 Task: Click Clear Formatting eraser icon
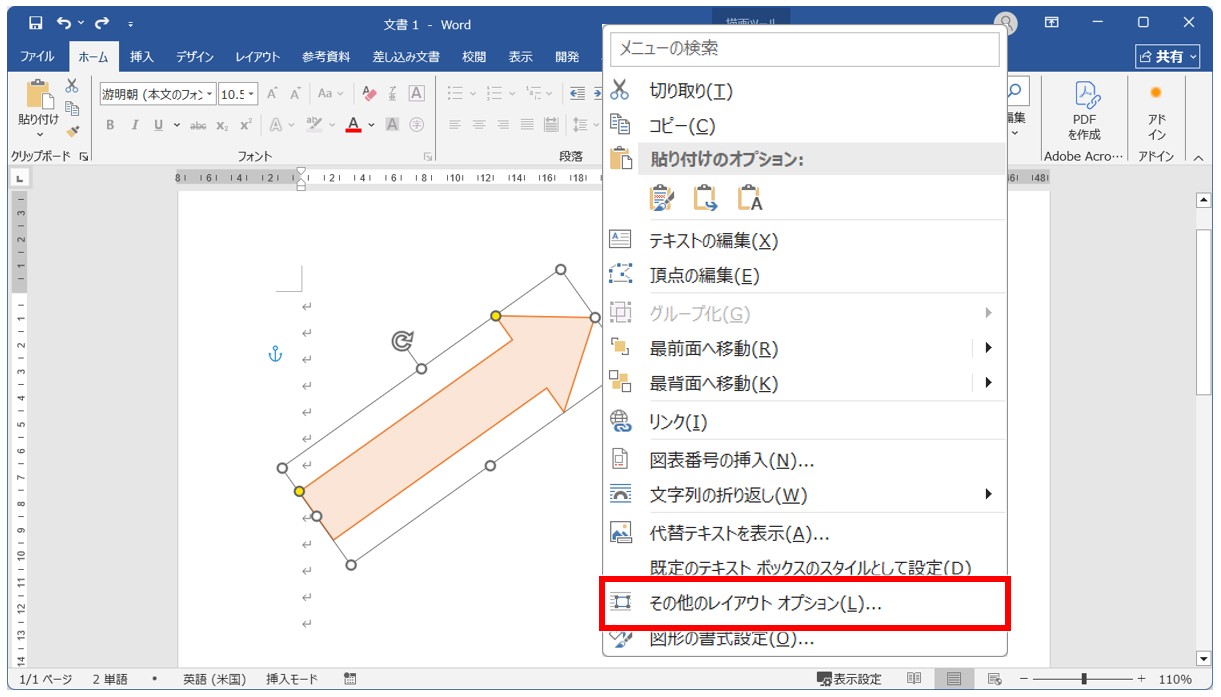[369, 94]
